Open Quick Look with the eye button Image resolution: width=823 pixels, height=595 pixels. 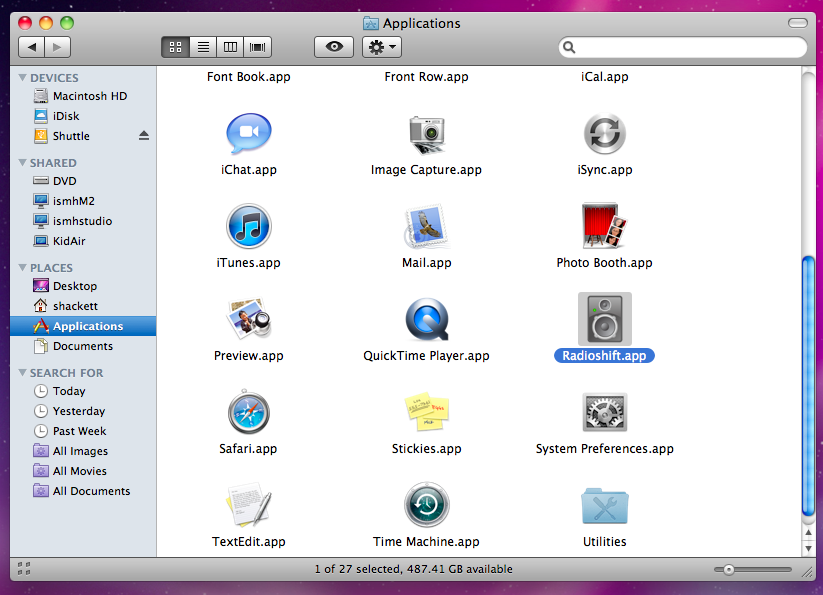tap(334, 47)
